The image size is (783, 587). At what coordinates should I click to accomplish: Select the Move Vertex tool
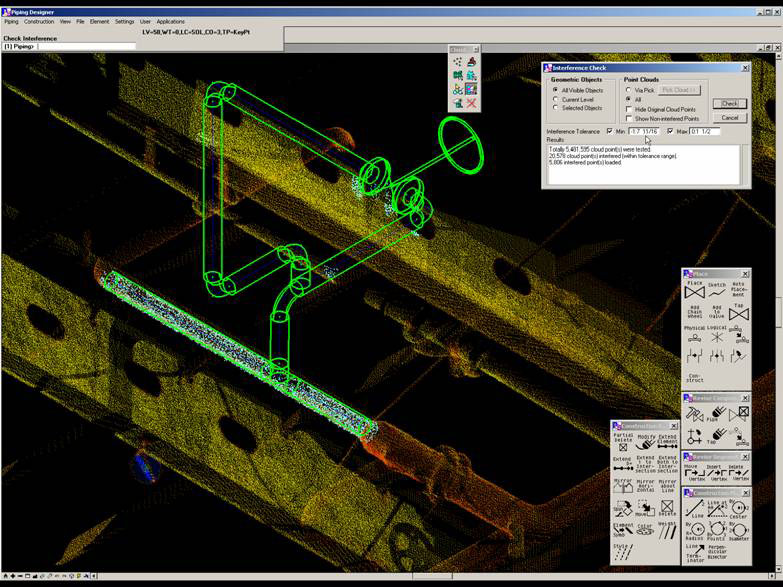point(692,473)
